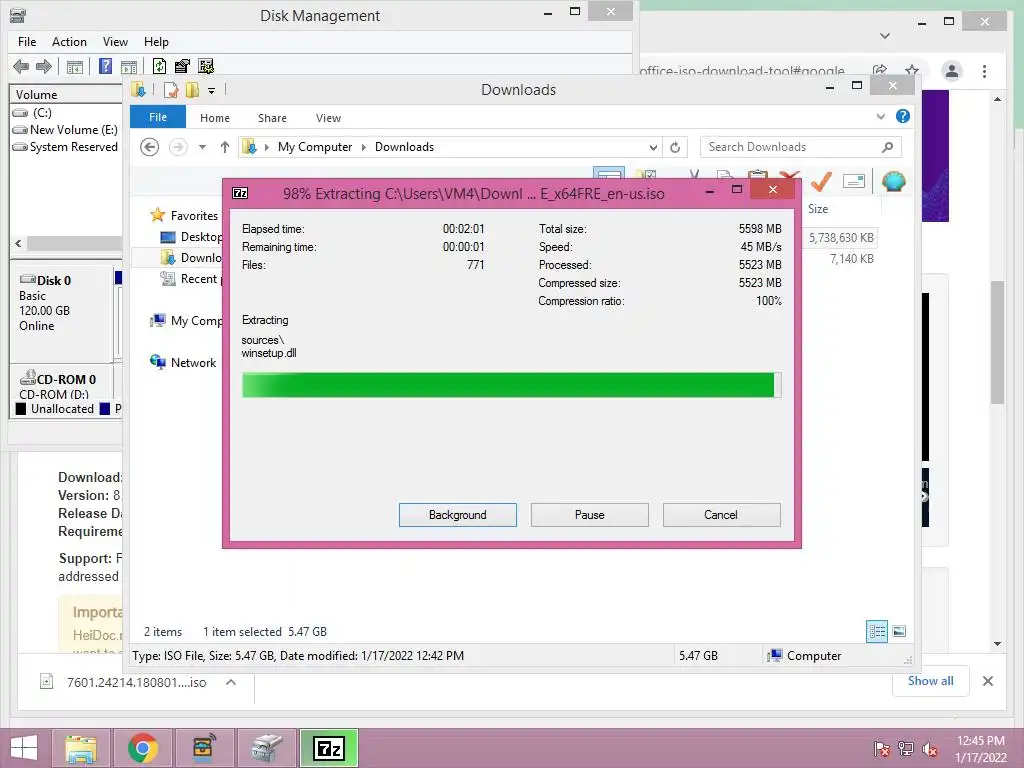Bookmark this page with the star icon
This screenshot has width=1024, height=768.
tap(912, 70)
